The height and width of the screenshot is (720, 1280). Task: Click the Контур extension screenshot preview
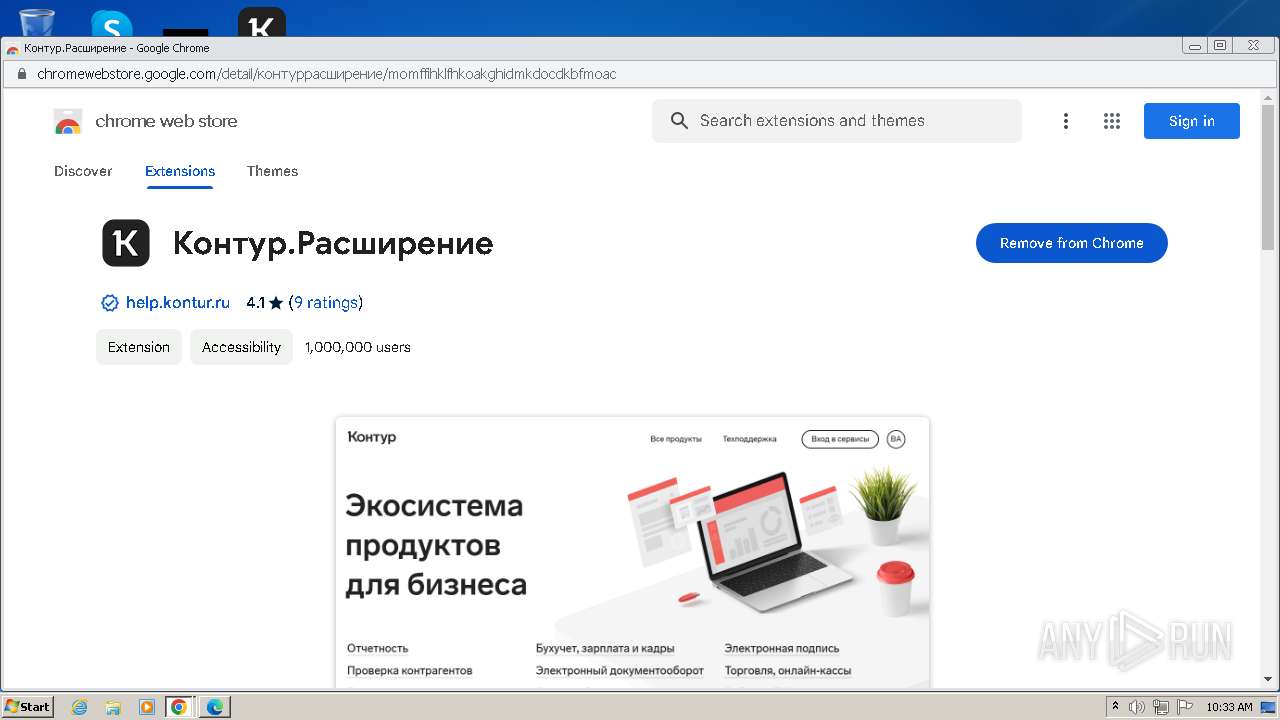click(x=632, y=552)
